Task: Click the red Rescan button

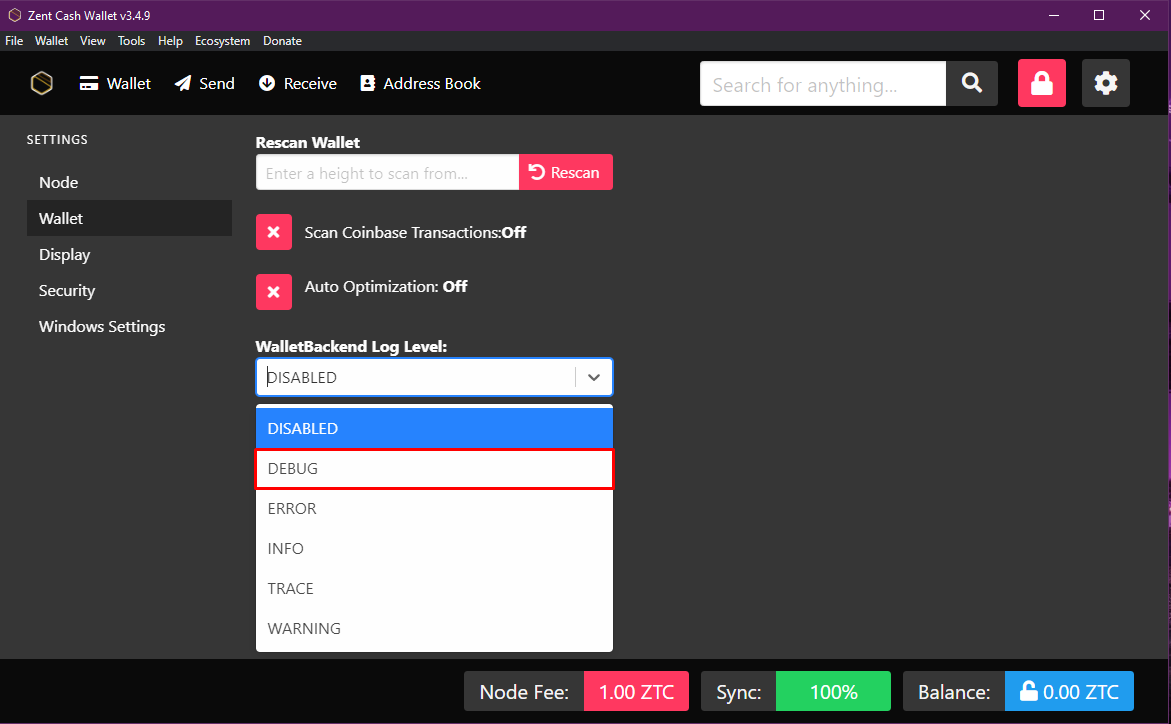Action: [565, 173]
